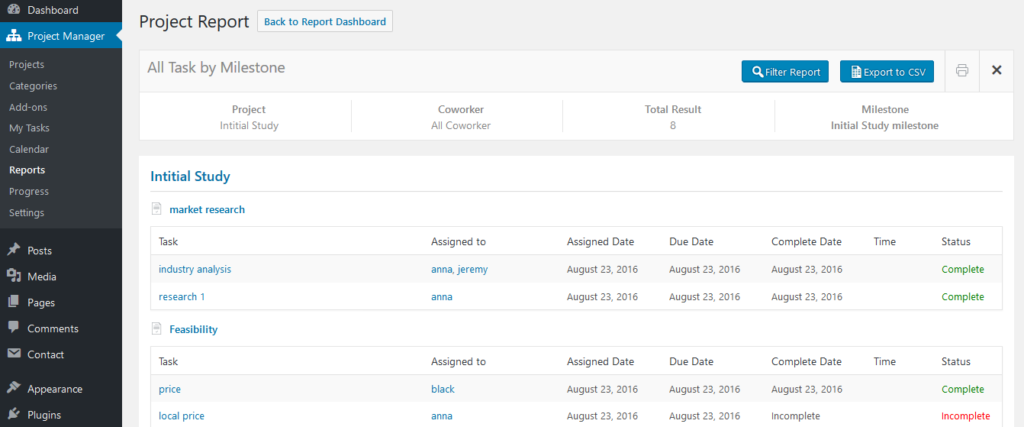1024x427 pixels.
Task: Click the Posts pushpin icon
Action: click(x=13, y=250)
